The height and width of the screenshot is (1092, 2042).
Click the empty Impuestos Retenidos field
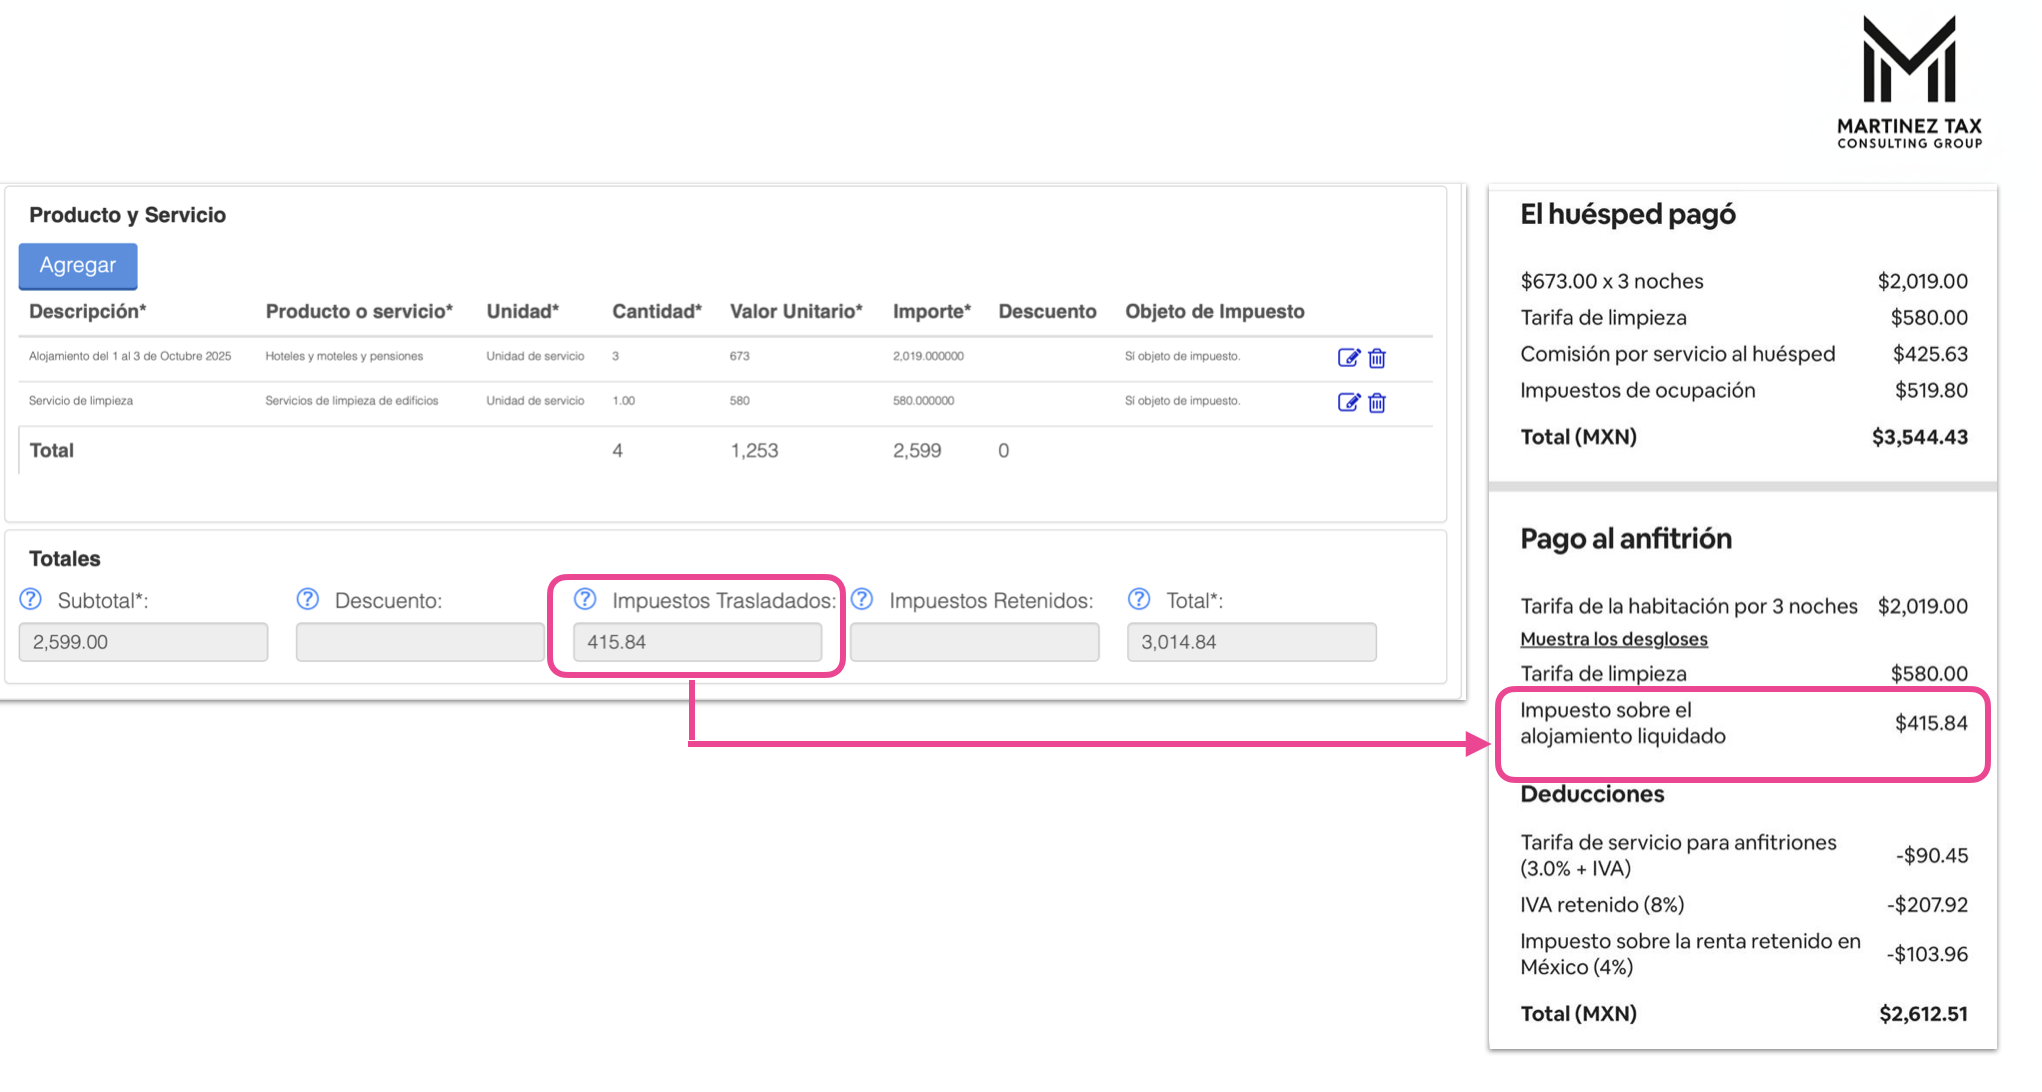point(974,642)
